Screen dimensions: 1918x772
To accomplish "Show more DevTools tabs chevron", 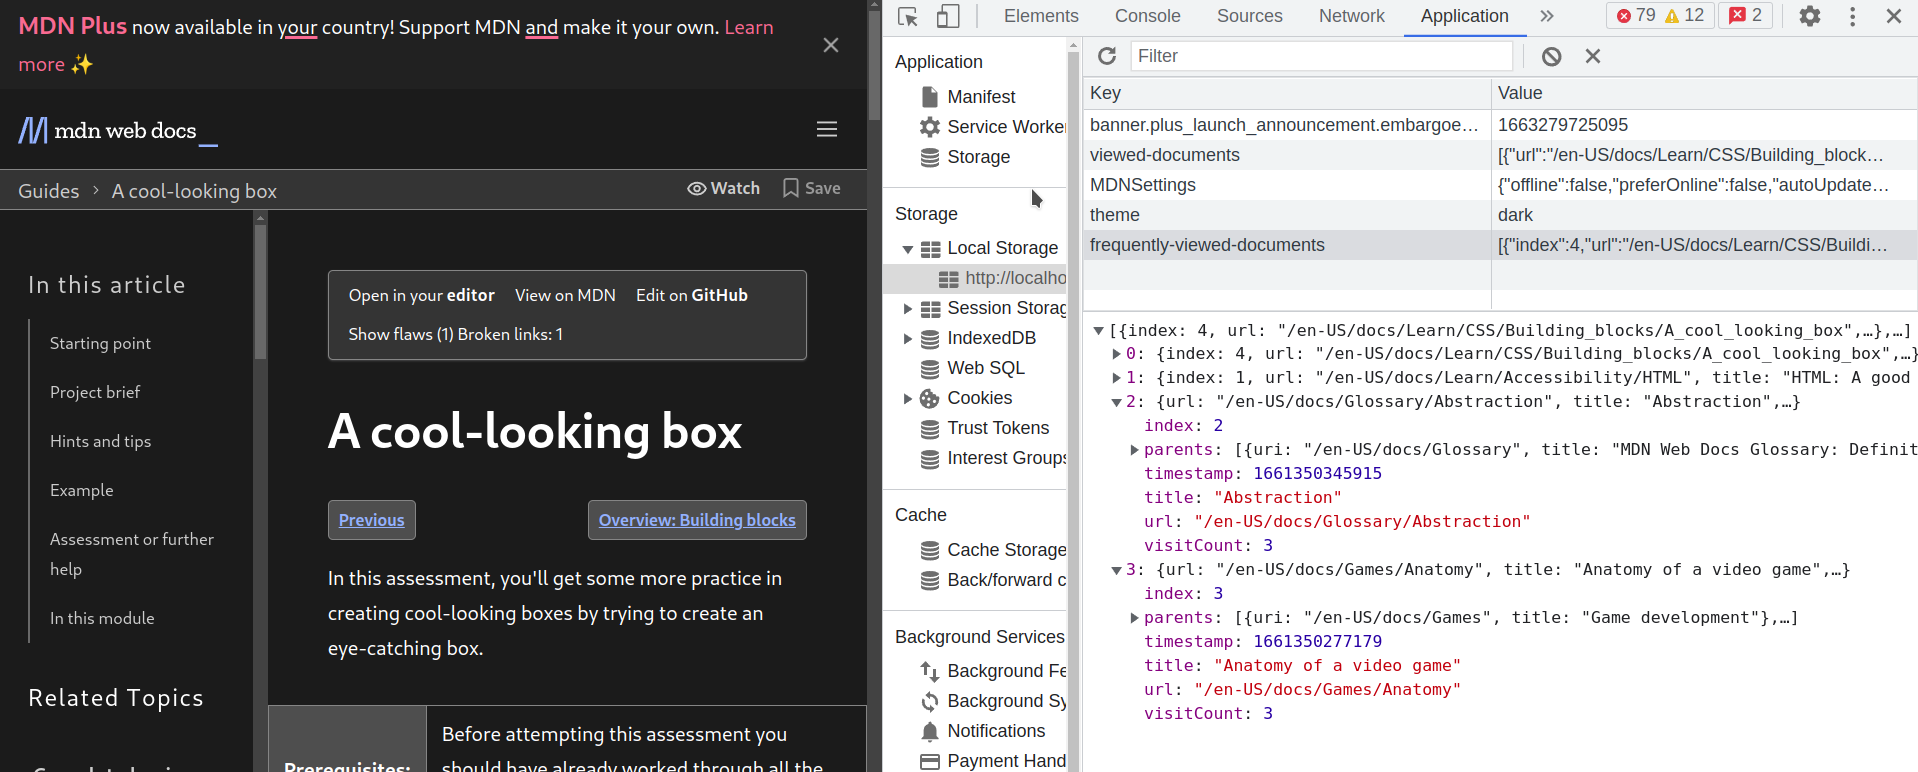I will tap(1547, 16).
